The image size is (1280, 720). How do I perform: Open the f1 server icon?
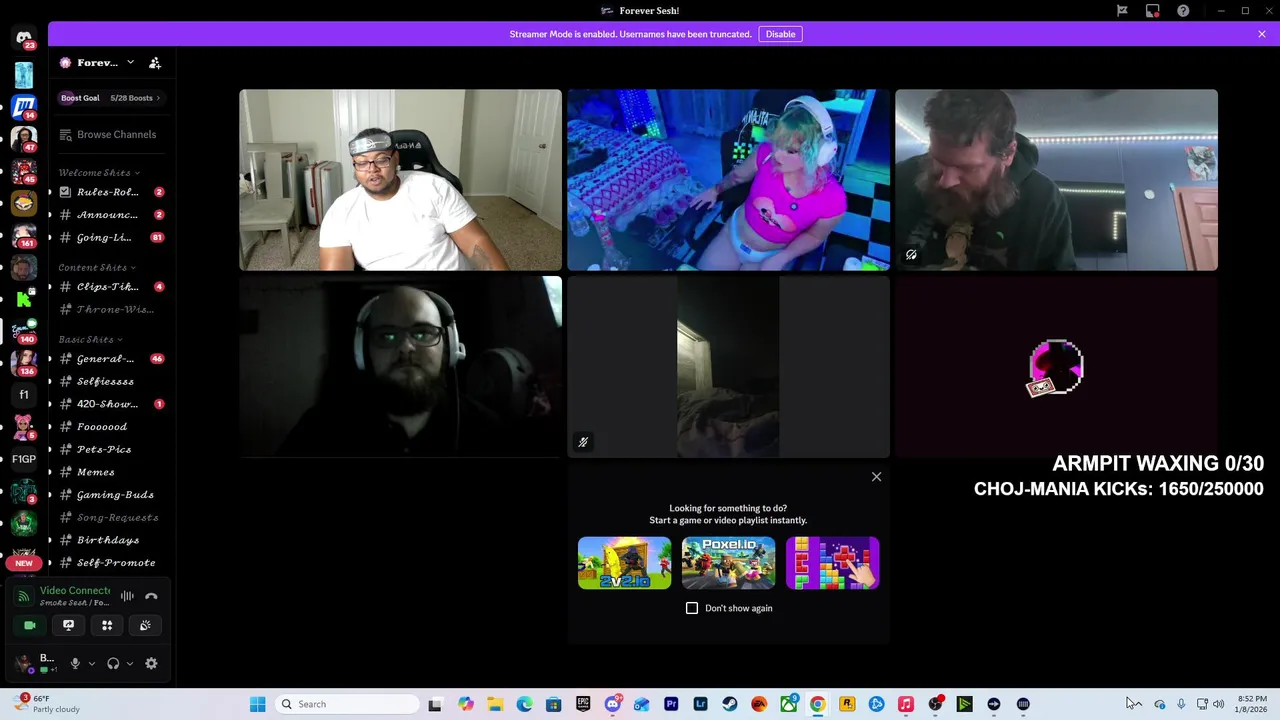click(24, 394)
